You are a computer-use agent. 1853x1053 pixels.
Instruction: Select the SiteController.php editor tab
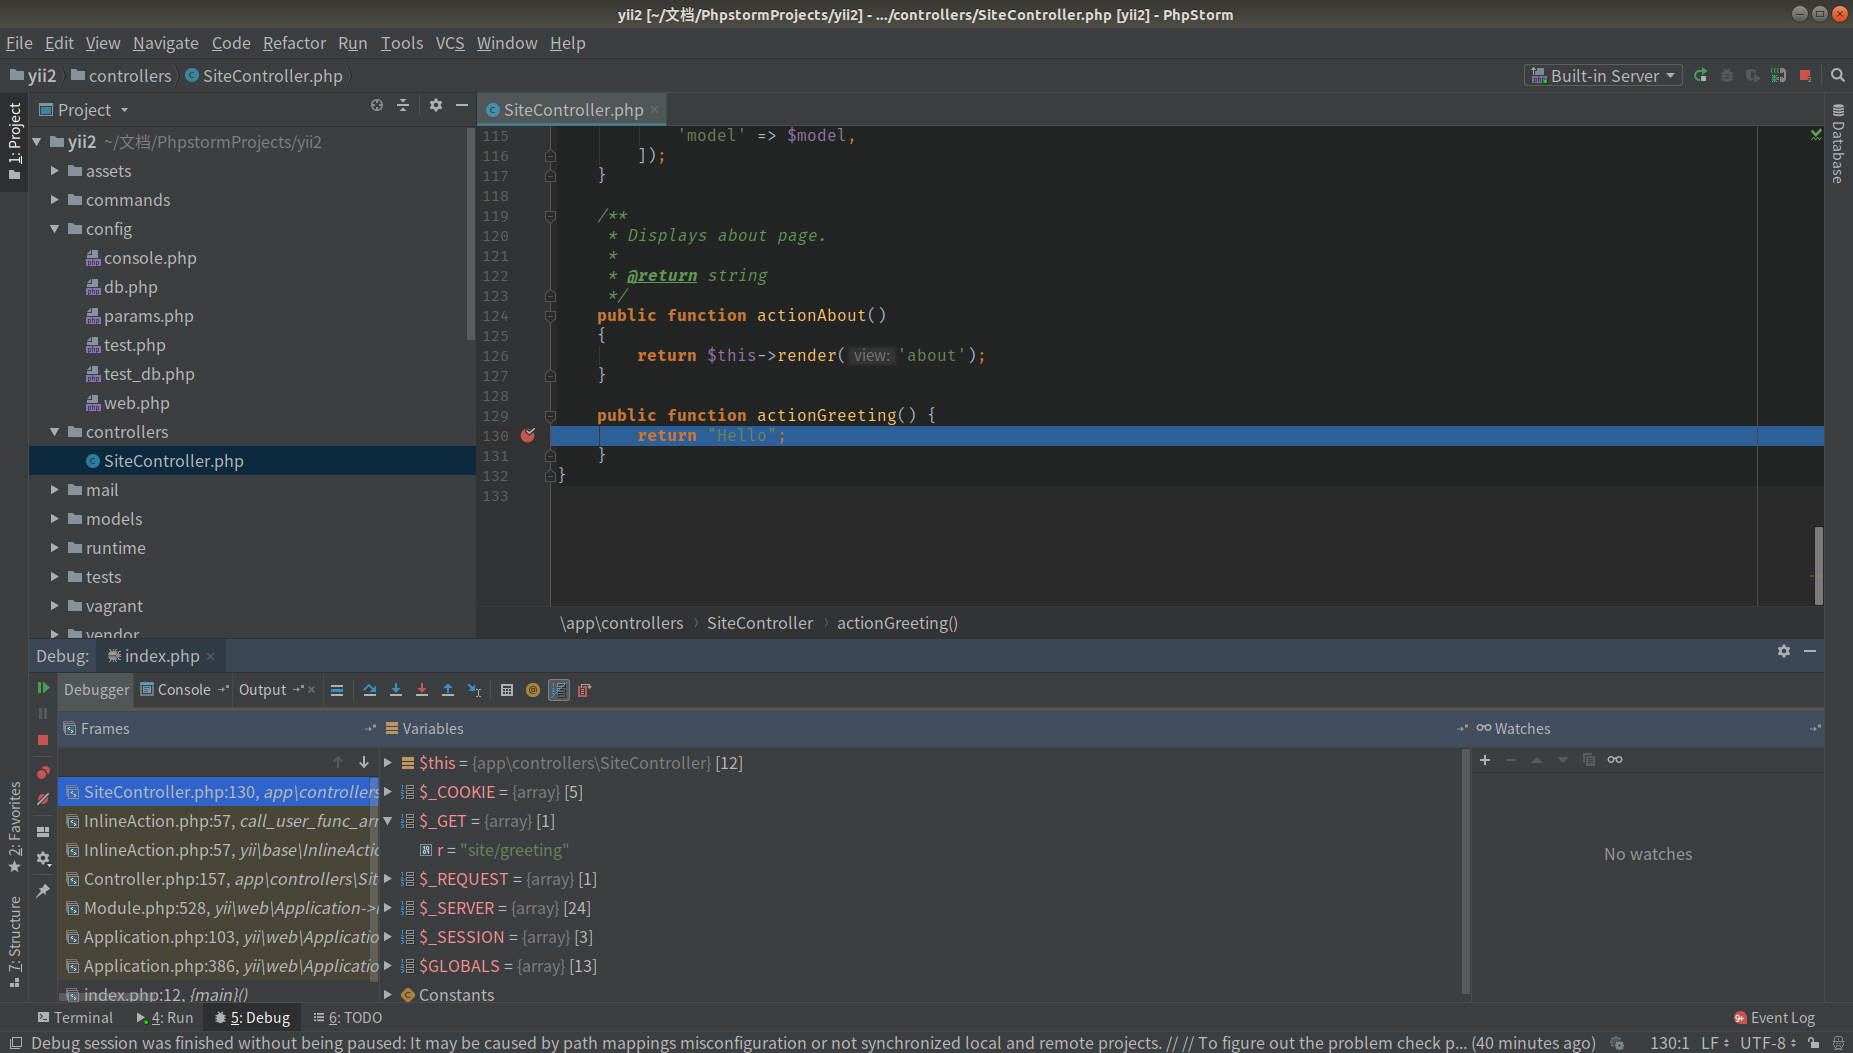(x=572, y=110)
